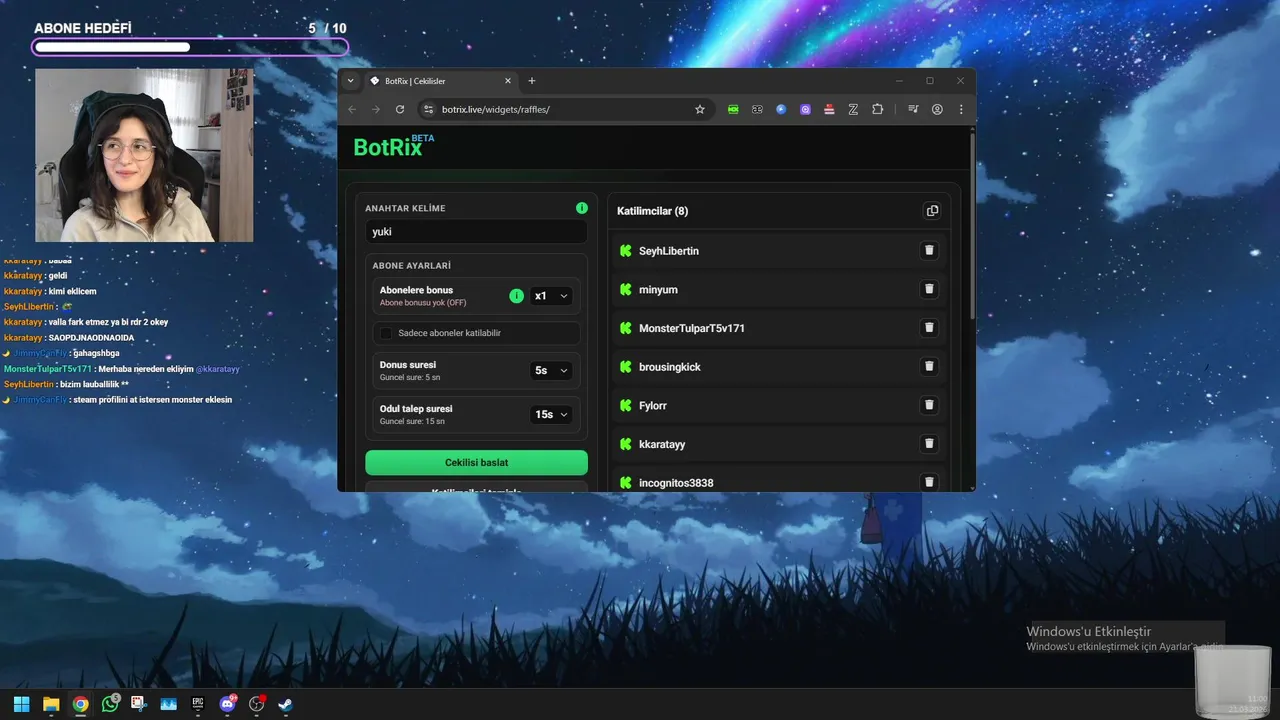Open Chrome media controls icon

pos(913,109)
